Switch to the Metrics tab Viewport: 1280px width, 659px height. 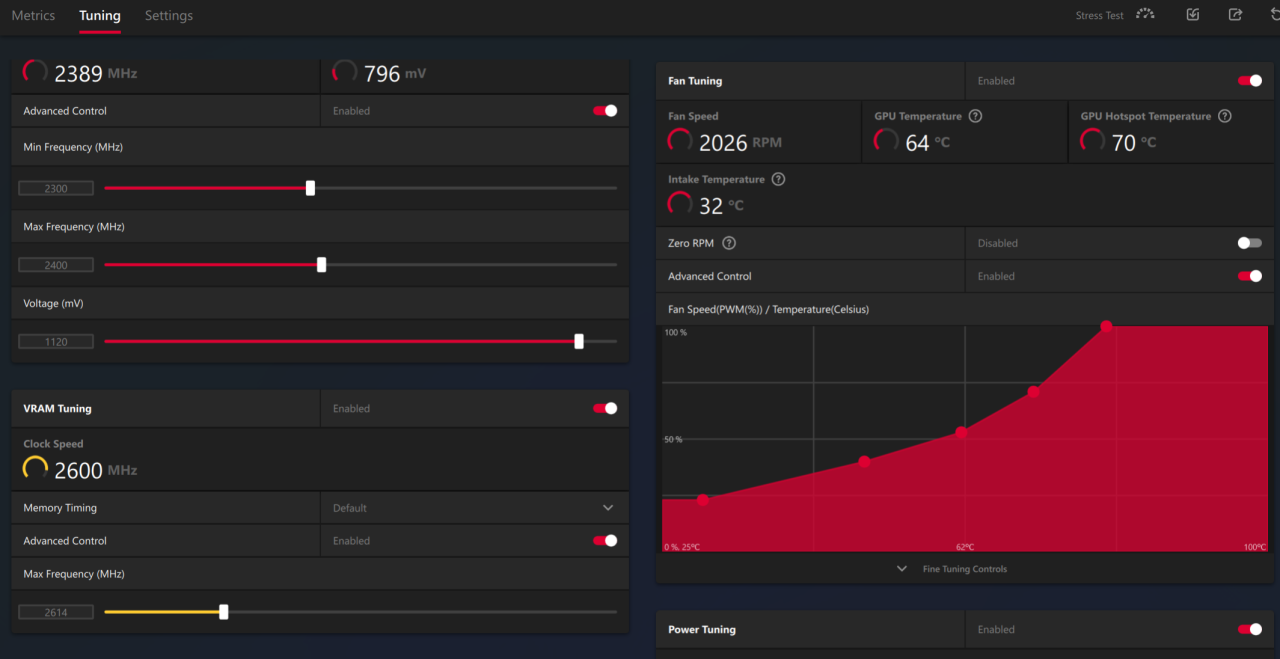(33, 16)
